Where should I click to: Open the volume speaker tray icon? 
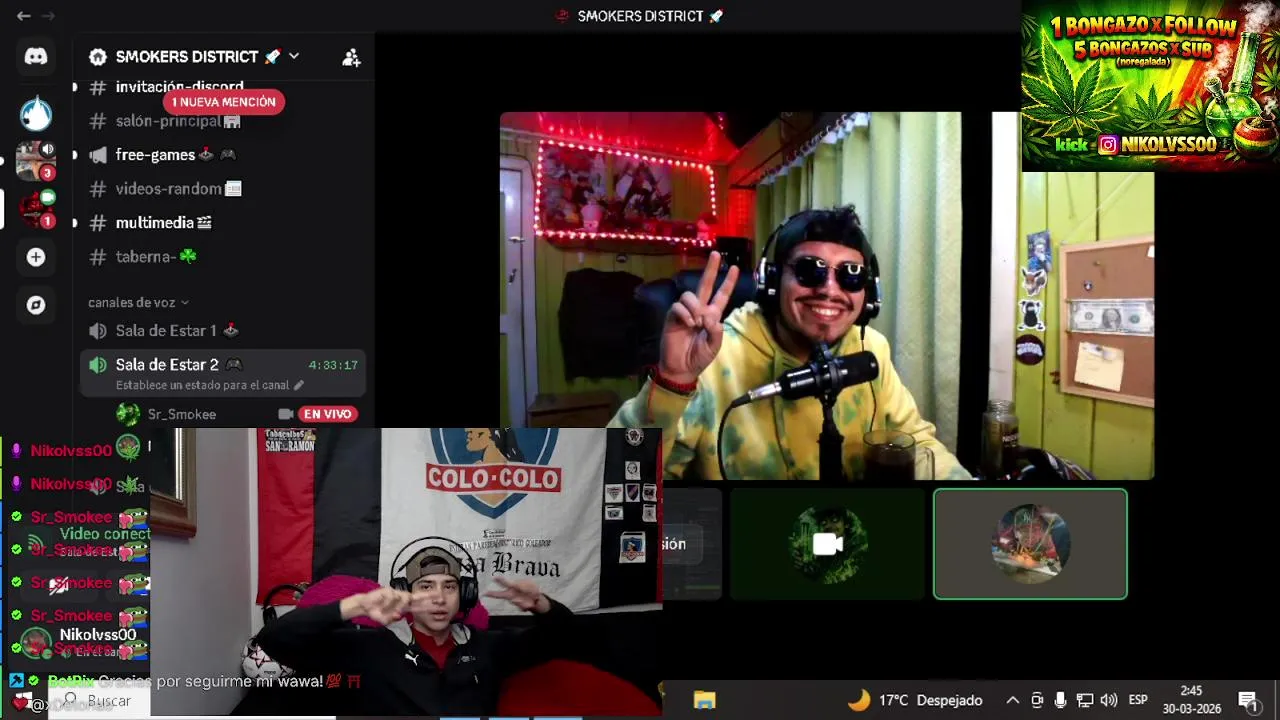[1108, 700]
